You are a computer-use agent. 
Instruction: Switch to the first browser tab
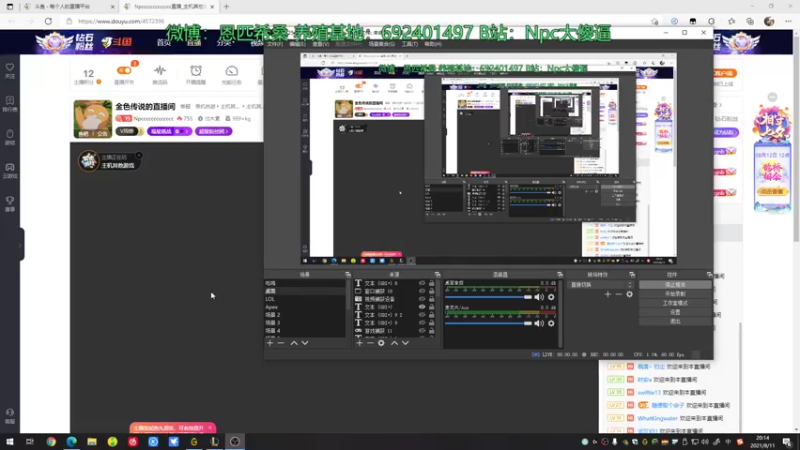pos(68,7)
